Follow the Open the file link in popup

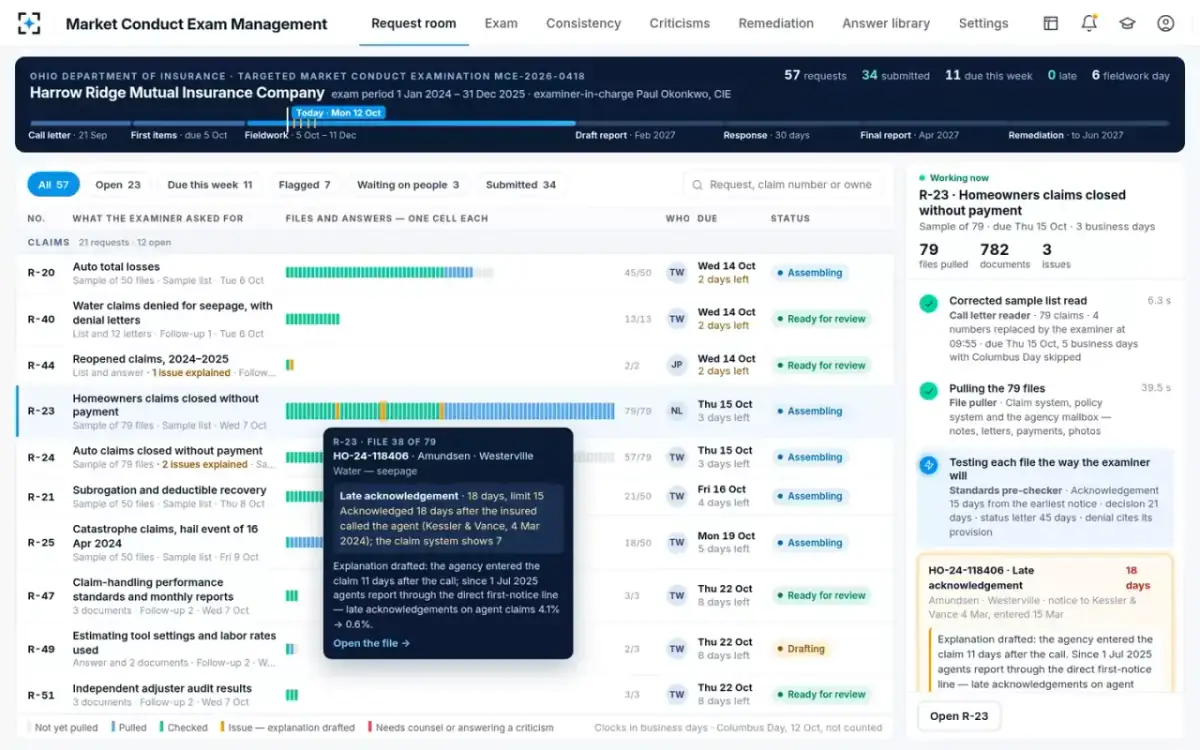[371, 643]
